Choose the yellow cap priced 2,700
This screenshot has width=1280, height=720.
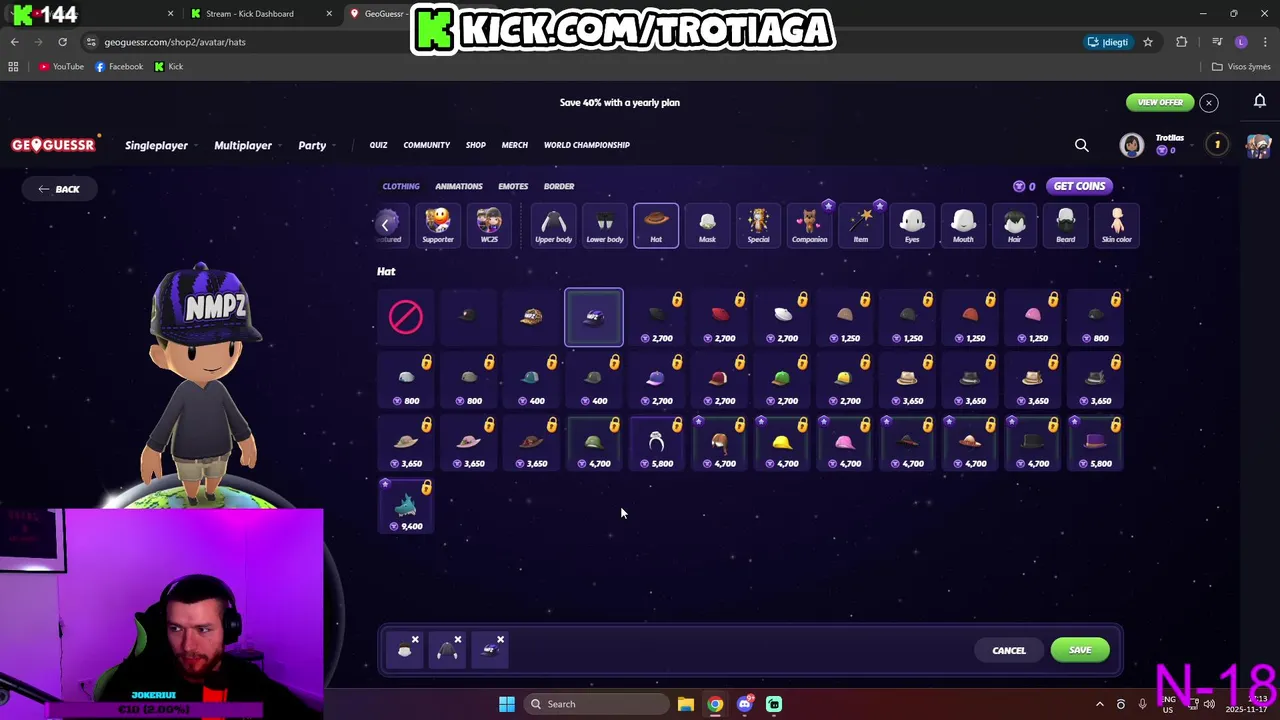point(844,380)
